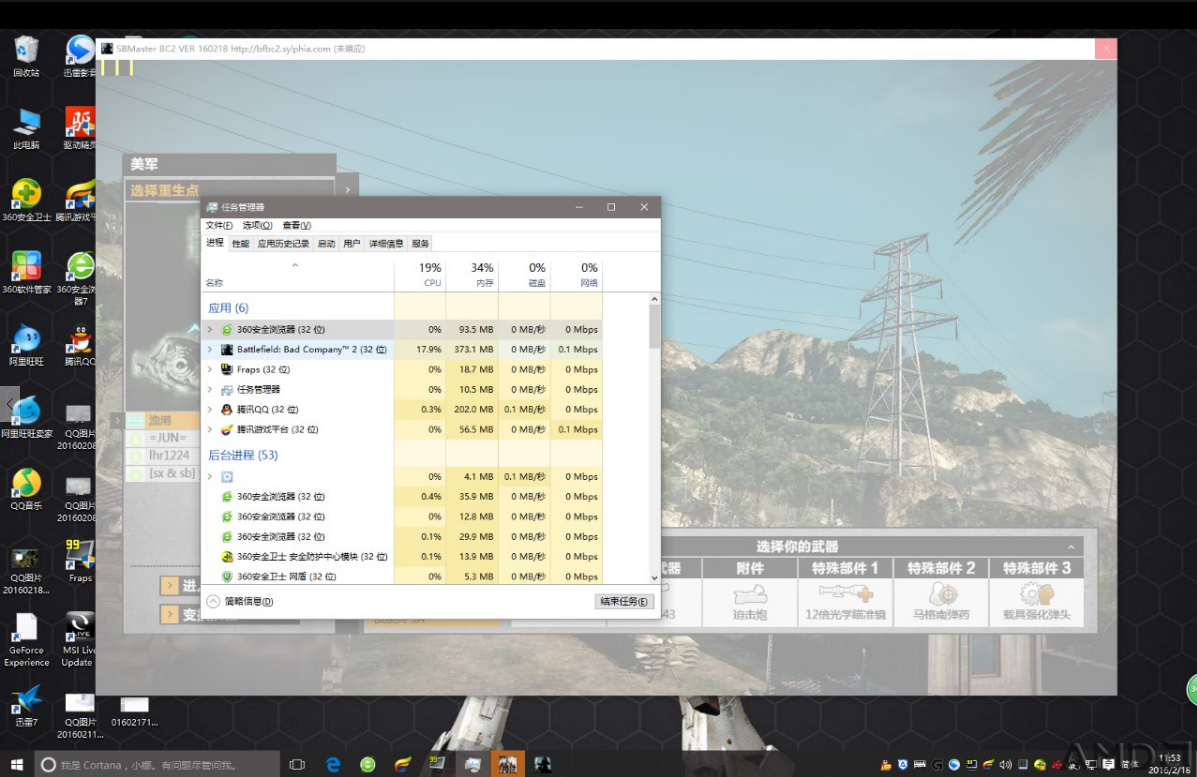Expand the 任务管理器 process row
Screen dimensions: 1197x777
tap(210, 389)
